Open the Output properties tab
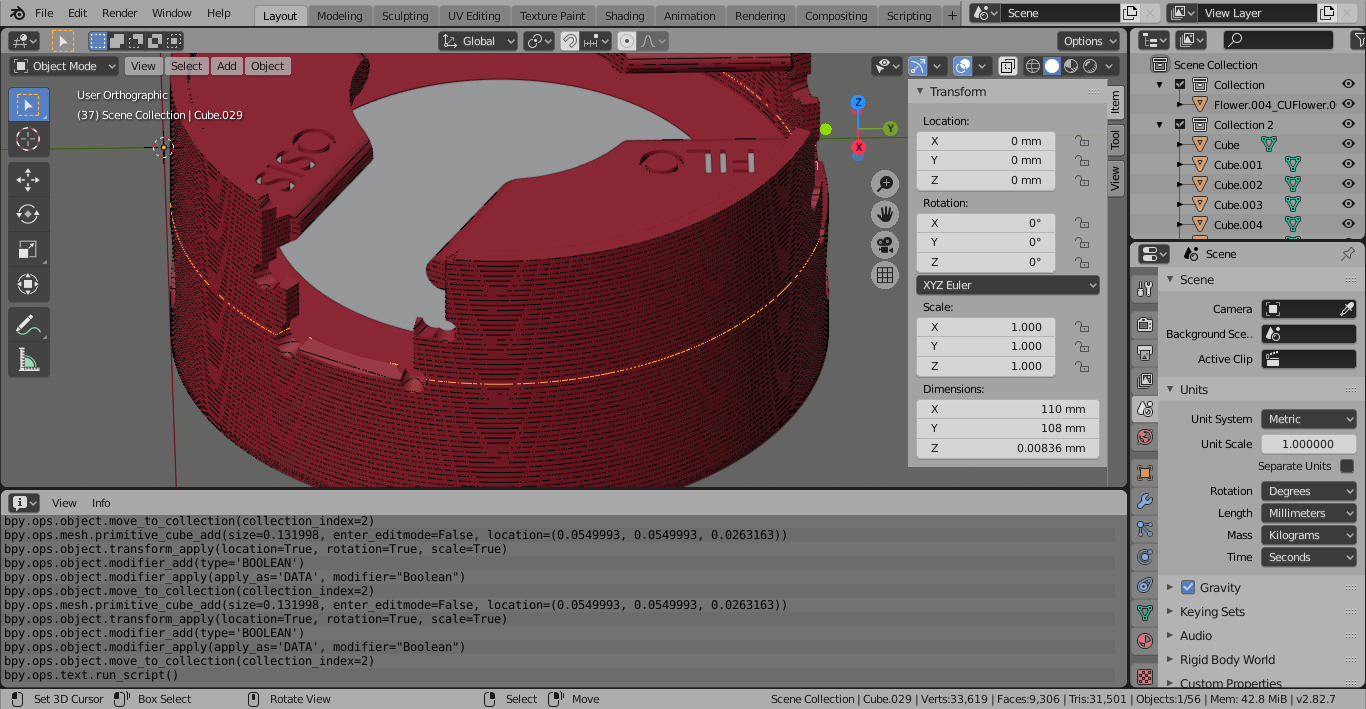Screen dimensions: 1366x709 click(x=1145, y=353)
